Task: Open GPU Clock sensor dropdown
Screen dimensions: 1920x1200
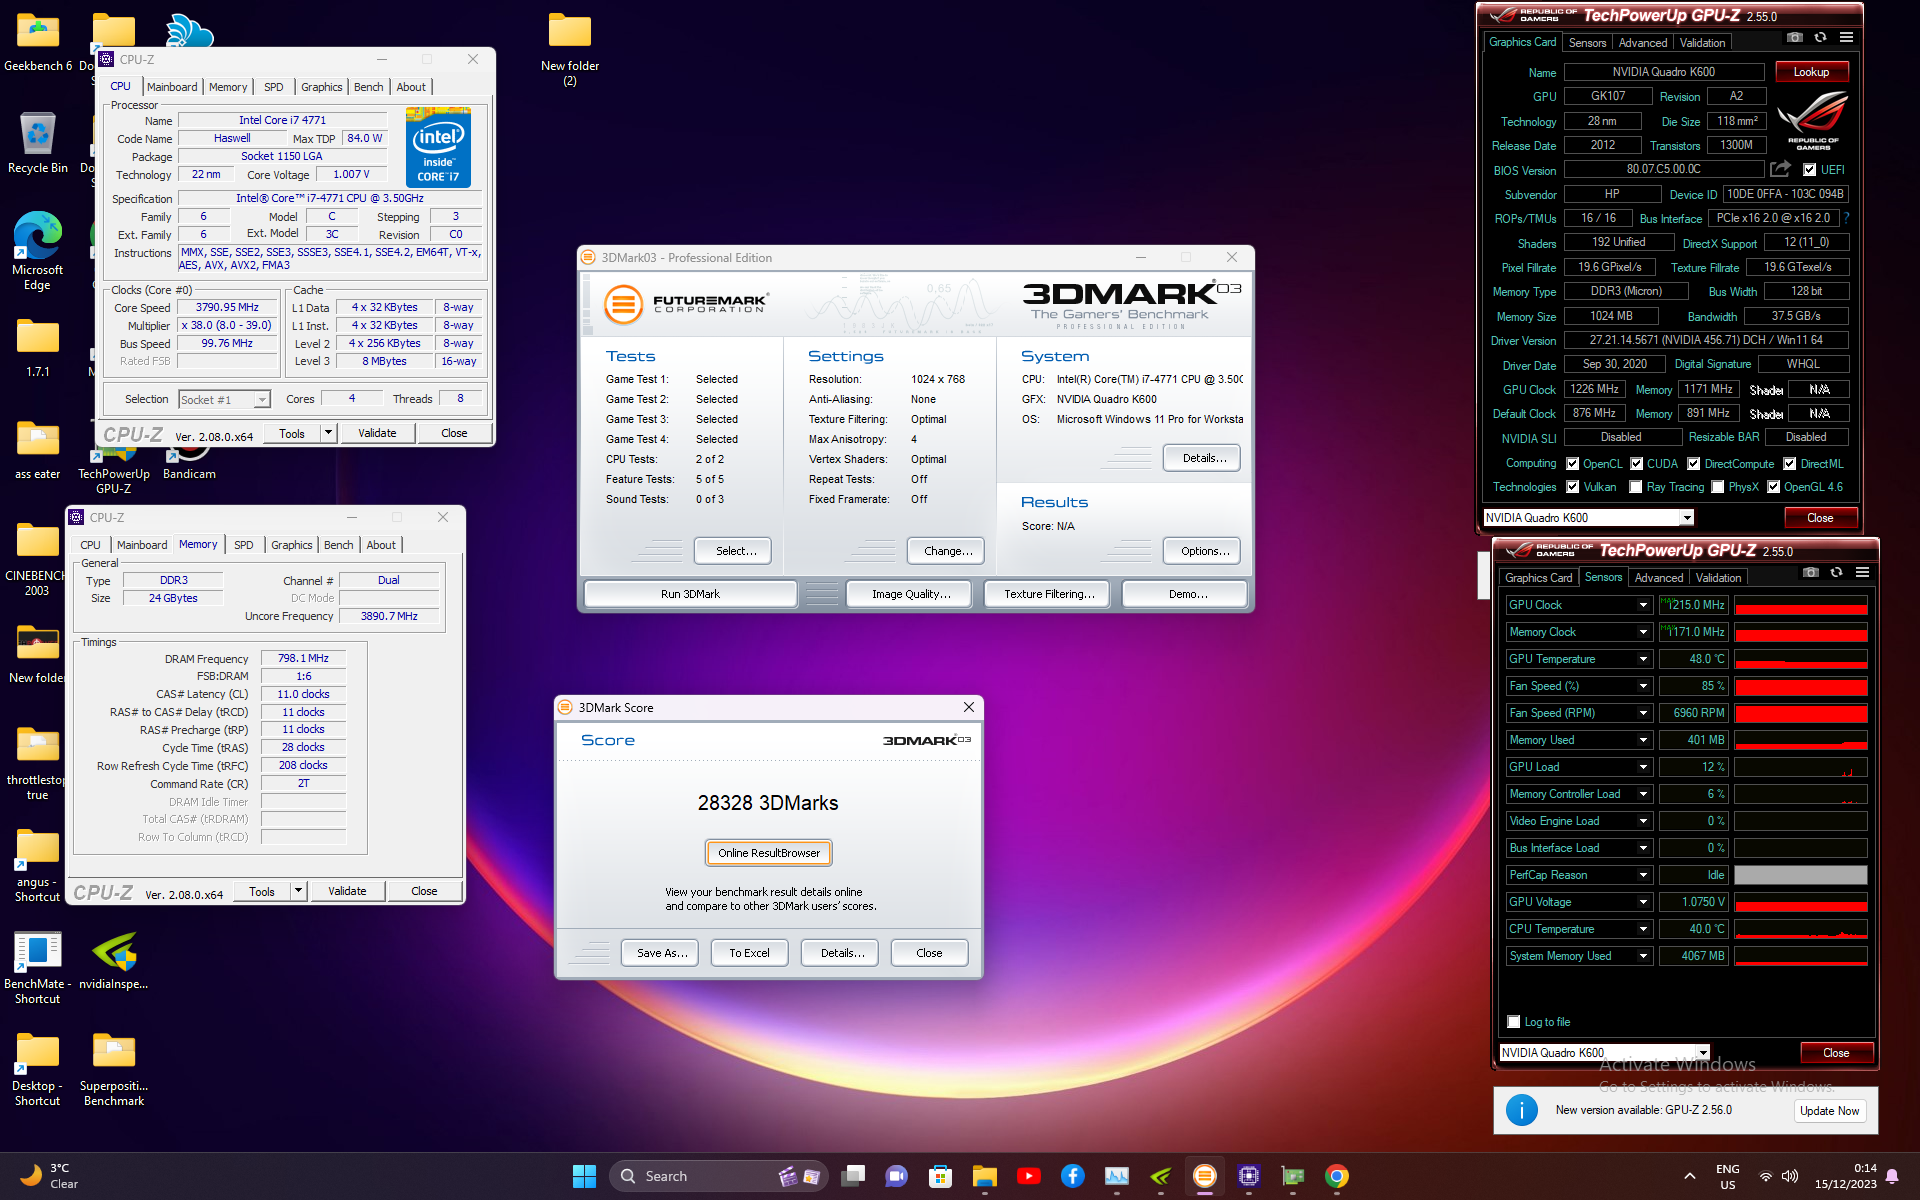Action: pyautogui.click(x=1643, y=605)
